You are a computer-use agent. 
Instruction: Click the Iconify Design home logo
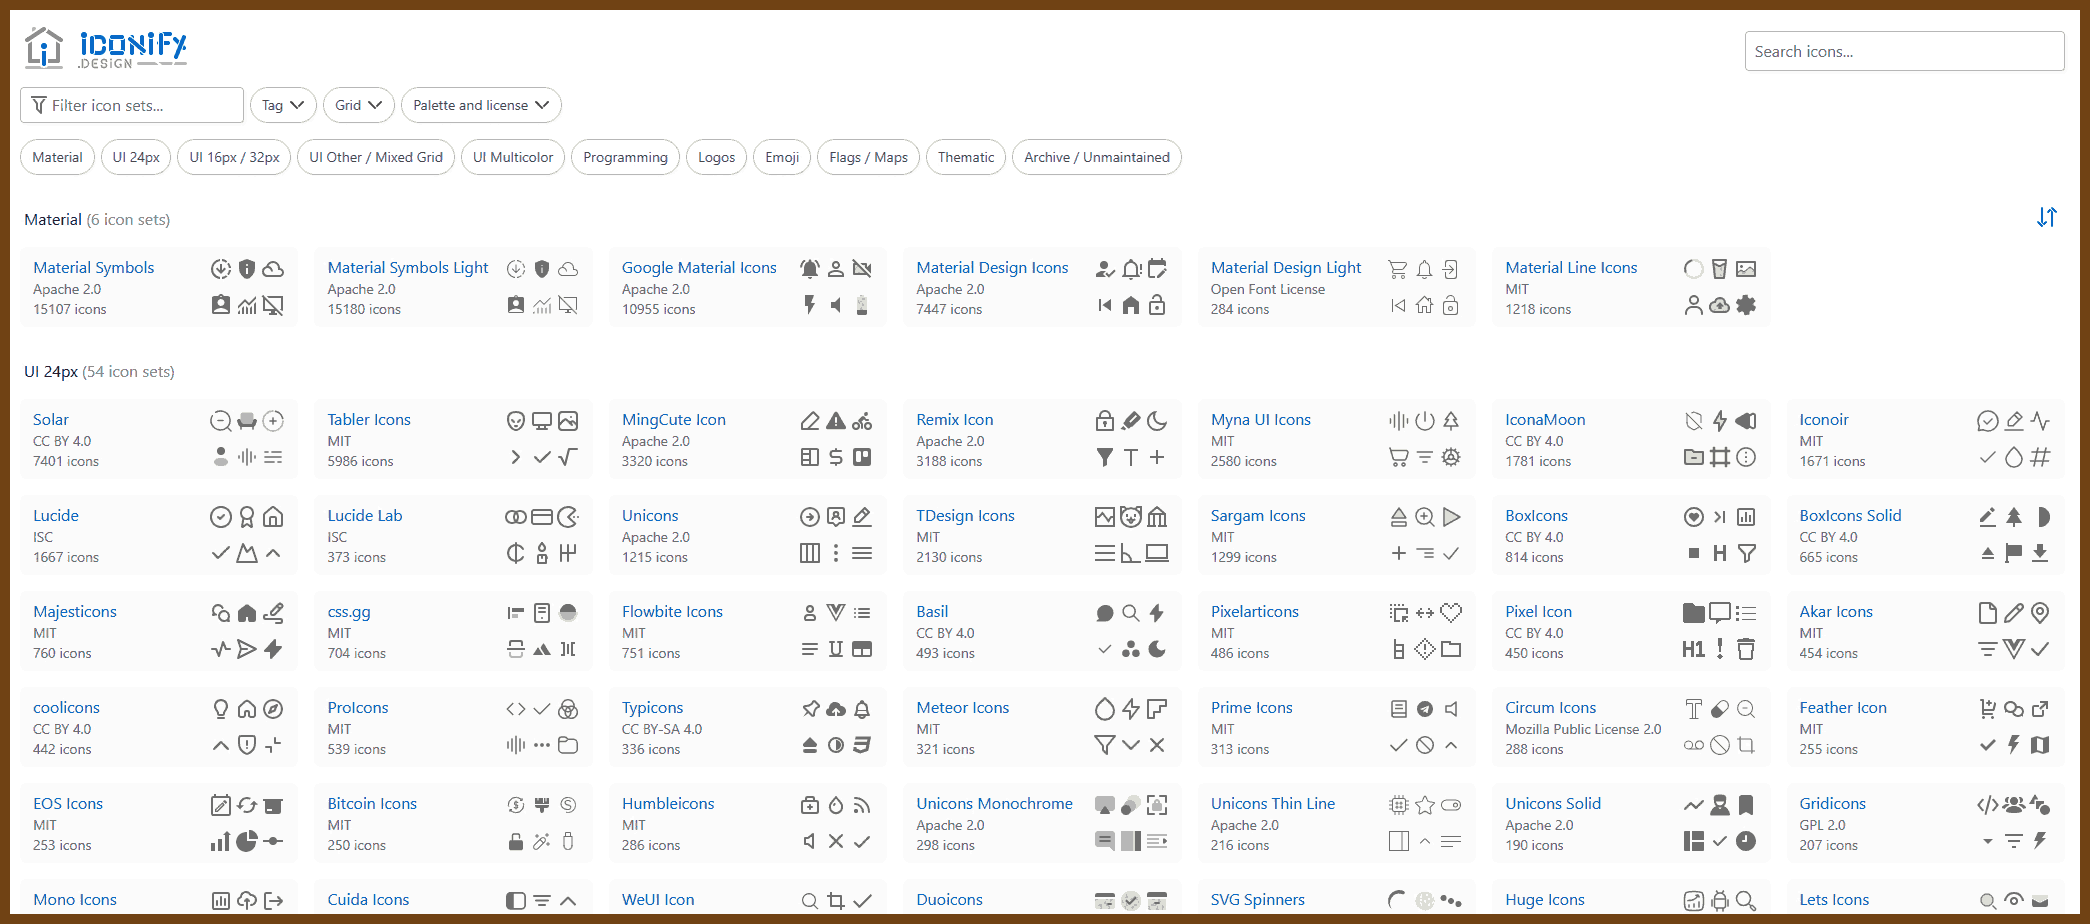click(x=105, y=48)
